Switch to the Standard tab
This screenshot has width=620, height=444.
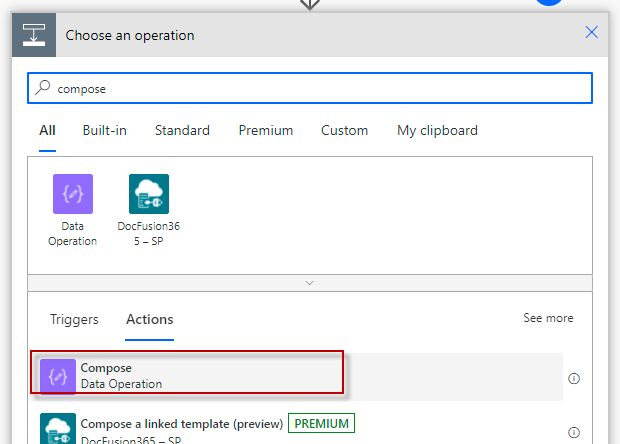coord(182,130)
